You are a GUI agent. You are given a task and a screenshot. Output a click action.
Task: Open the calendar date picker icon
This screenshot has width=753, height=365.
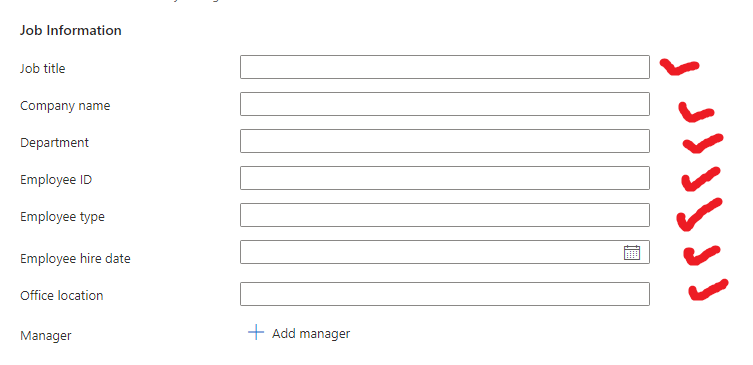[x=632, y=252]
